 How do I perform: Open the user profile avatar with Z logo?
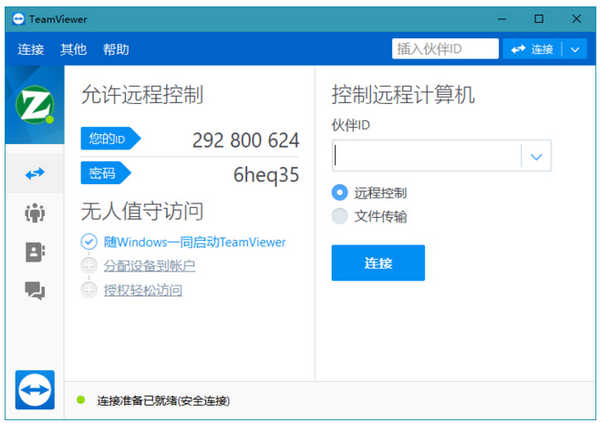[x=35, y=105]
